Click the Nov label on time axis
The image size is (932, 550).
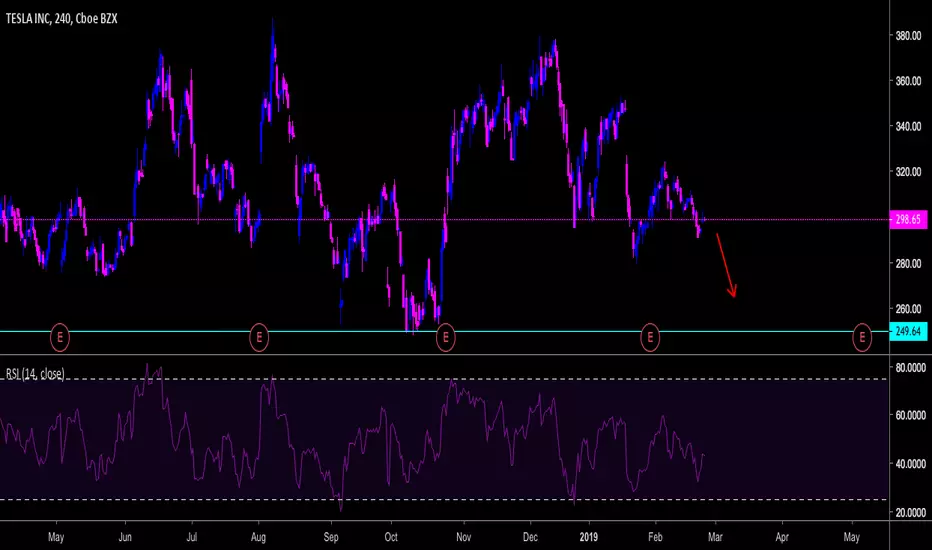[464, 537]
